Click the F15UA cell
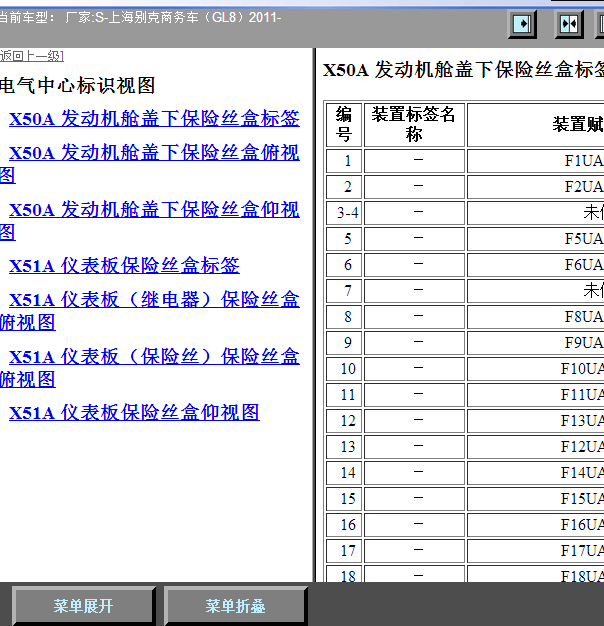This screenshot has height=626, width=604. click(x=535, y=499)
